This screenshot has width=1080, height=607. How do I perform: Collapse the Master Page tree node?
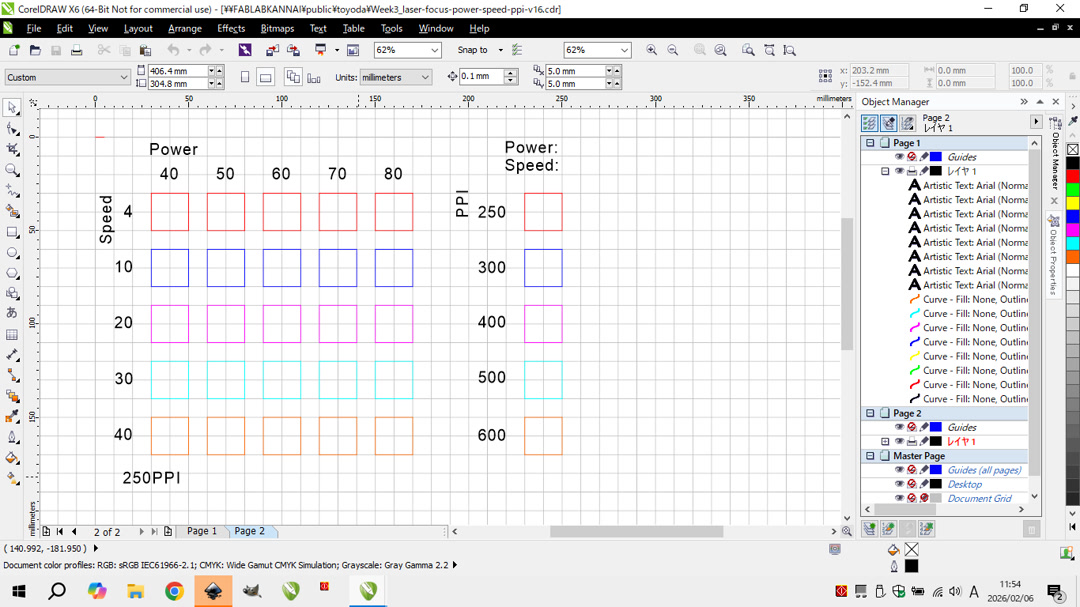869,456
